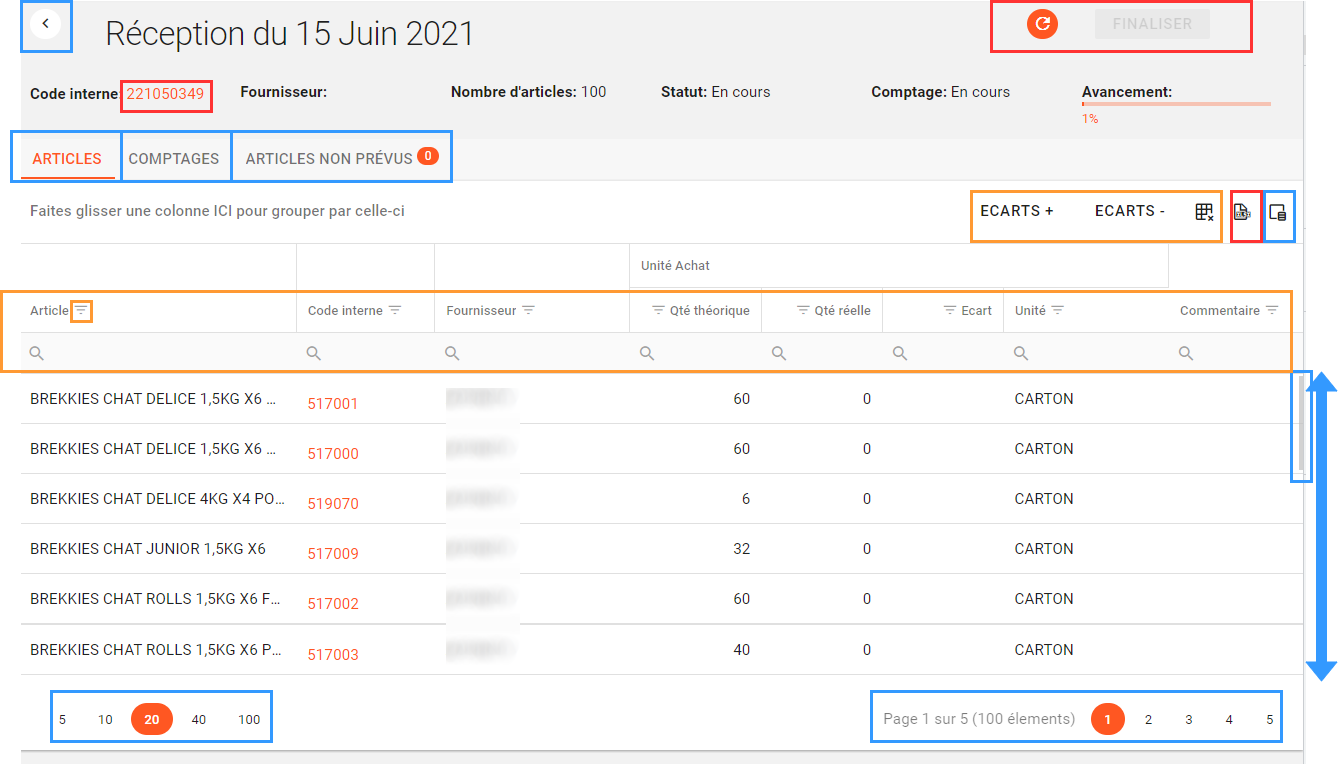Image resolution: width=1338 pixels, height=766 pixels.
Task: Switch to the COMPTAGES tab
Action: 174,159
